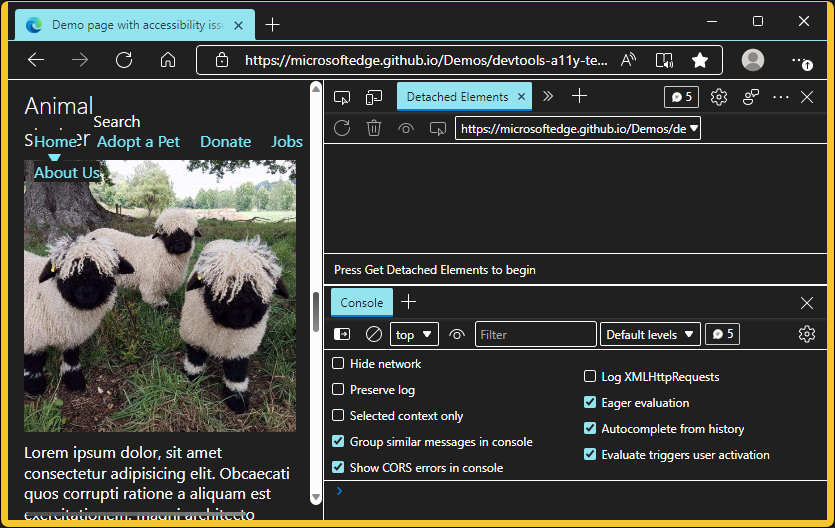Get detached elements refresh icon

coord(342,128)
